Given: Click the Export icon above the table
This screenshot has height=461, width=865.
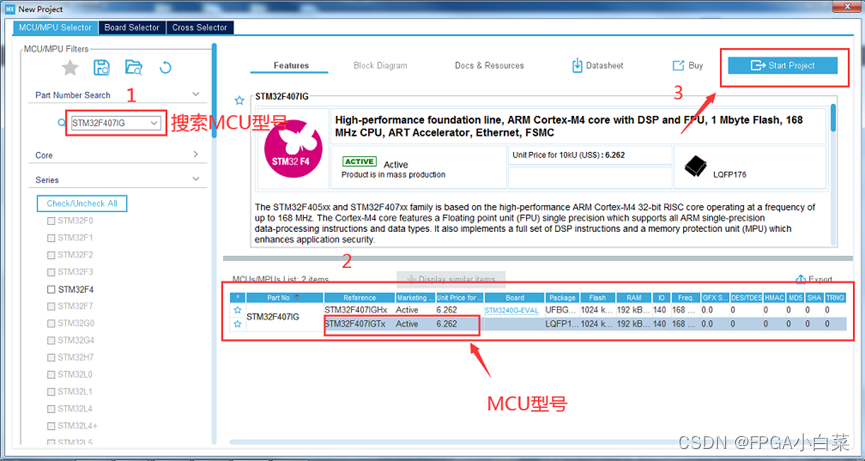Looking at the screenshot, I should tap(801, 279).
